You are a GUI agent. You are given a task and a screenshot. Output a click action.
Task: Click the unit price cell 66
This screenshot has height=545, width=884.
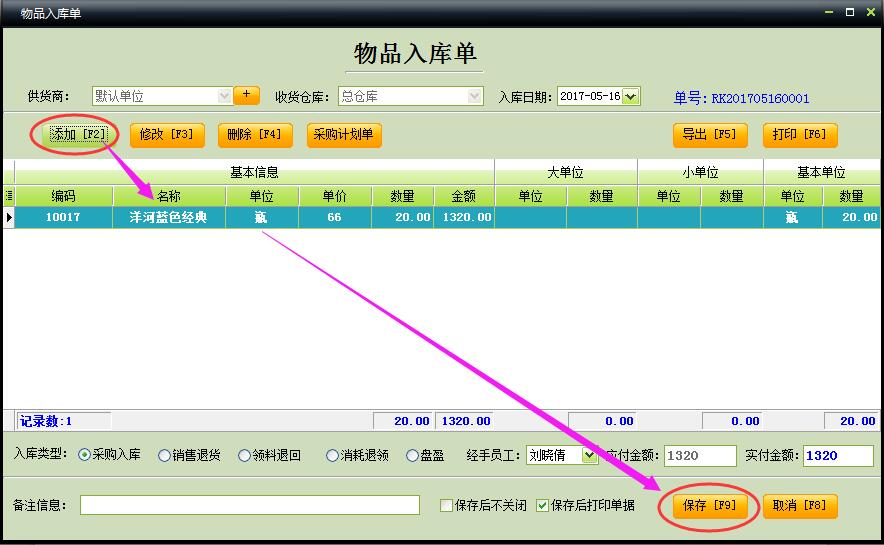coord(334,217)
